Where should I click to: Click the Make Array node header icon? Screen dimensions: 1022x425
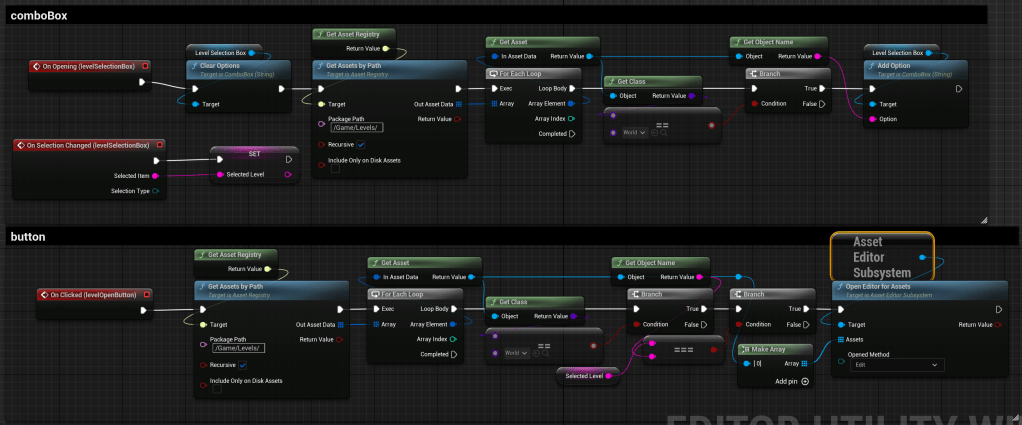pyautogui.click(x=745, y=349)
